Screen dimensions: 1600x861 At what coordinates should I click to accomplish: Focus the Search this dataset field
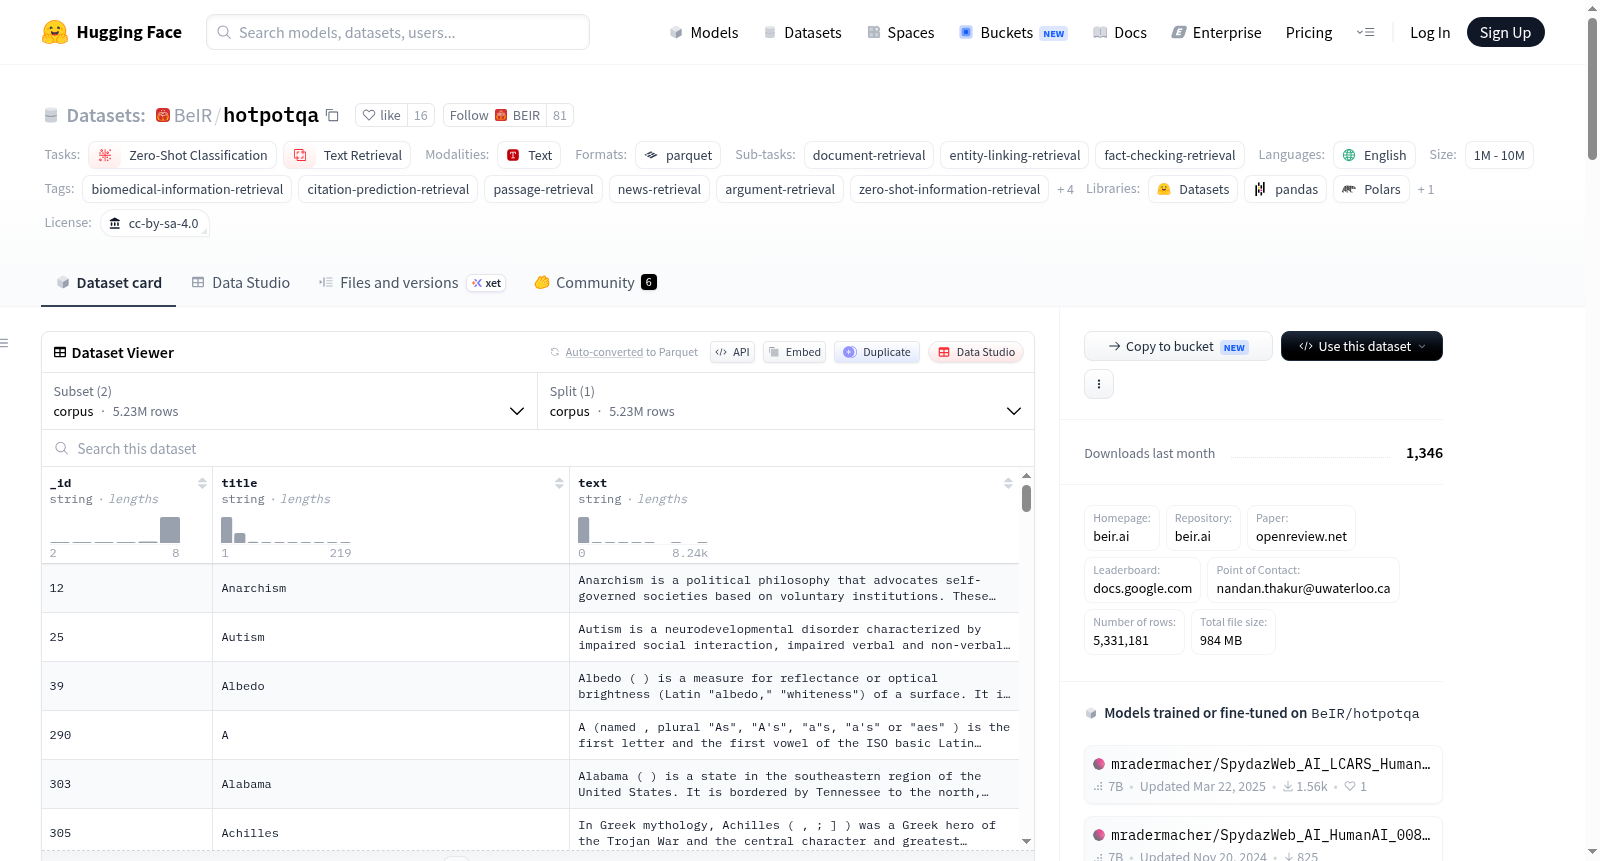(x=538, y=448)
